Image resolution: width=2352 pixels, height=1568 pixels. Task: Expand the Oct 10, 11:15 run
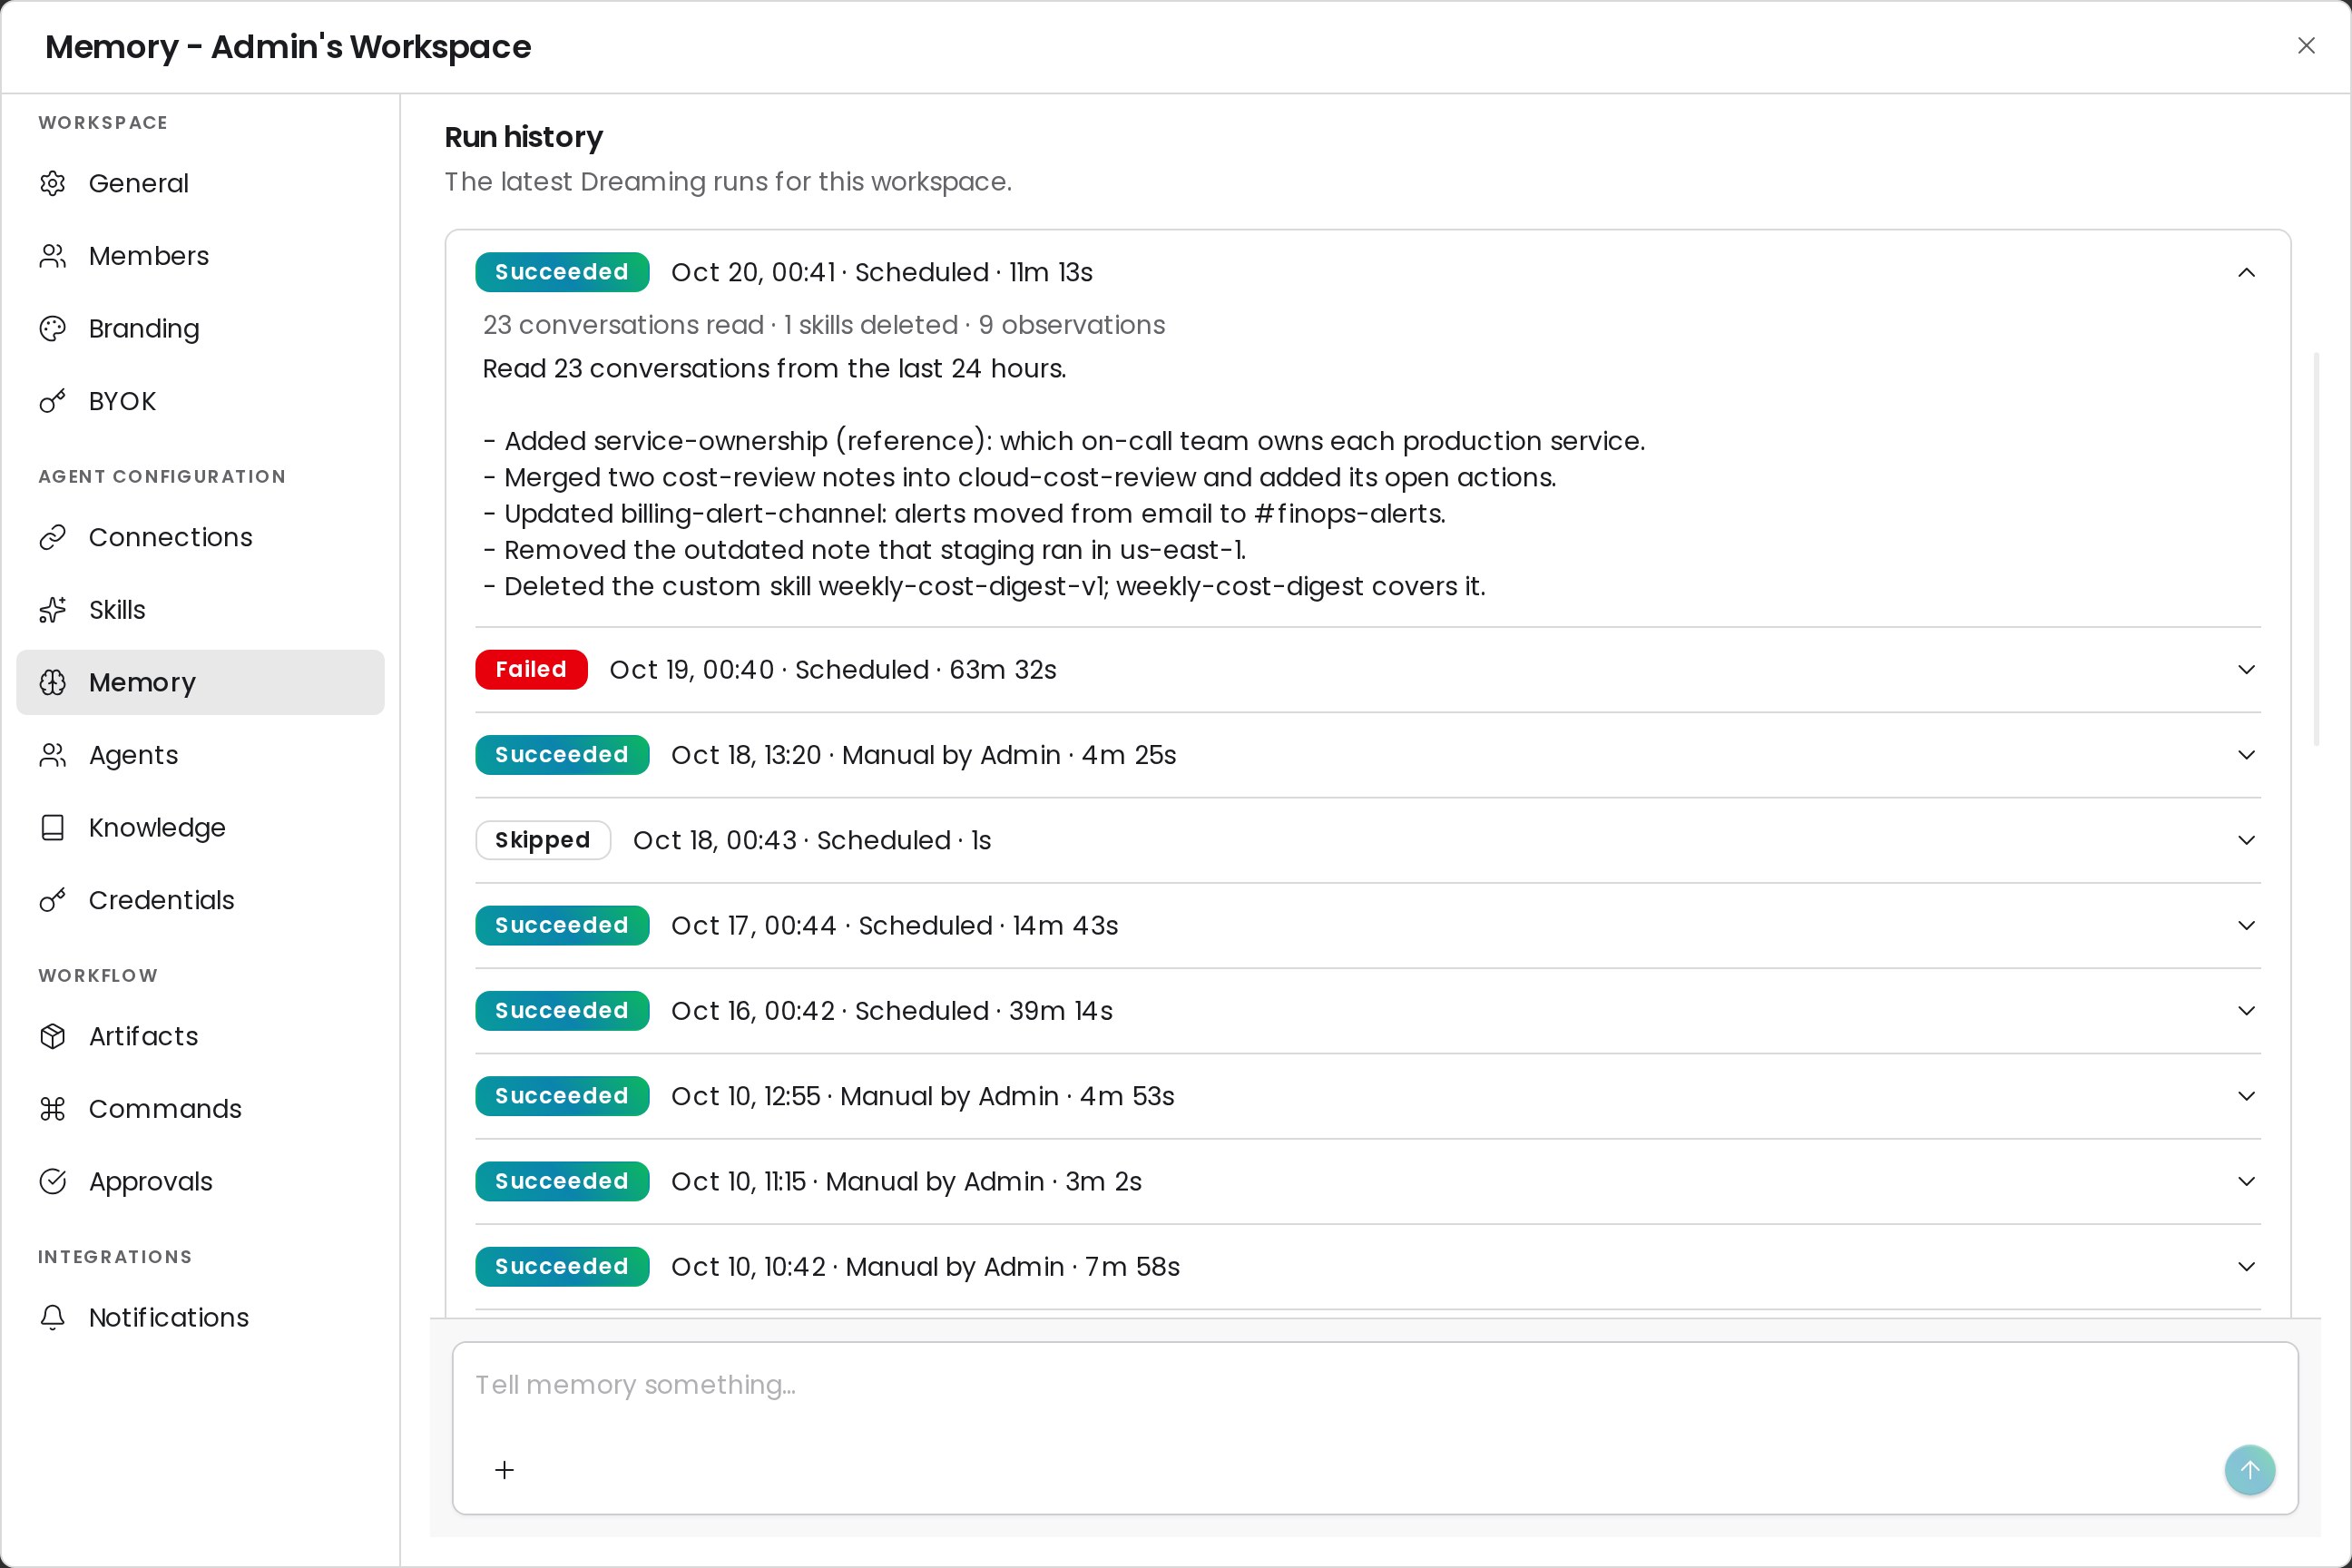[2246, 1182]
